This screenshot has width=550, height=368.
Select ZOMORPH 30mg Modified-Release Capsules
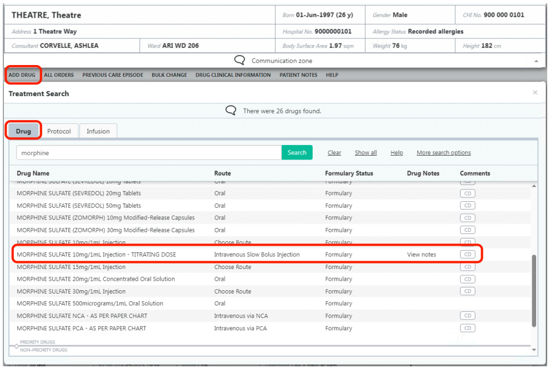pos(270,230)
